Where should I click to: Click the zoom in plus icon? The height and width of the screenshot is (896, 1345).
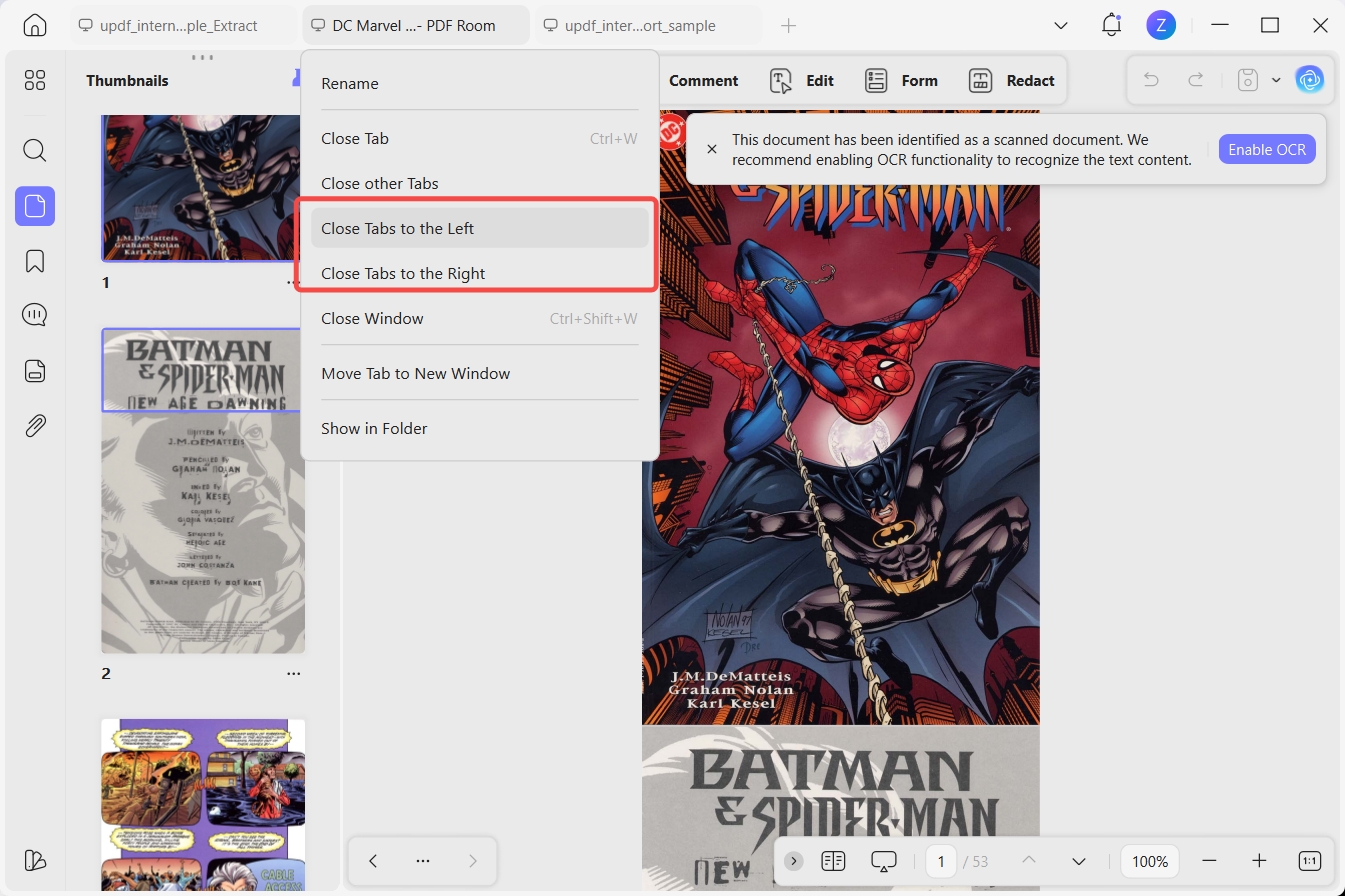[x=1259, y=861]
